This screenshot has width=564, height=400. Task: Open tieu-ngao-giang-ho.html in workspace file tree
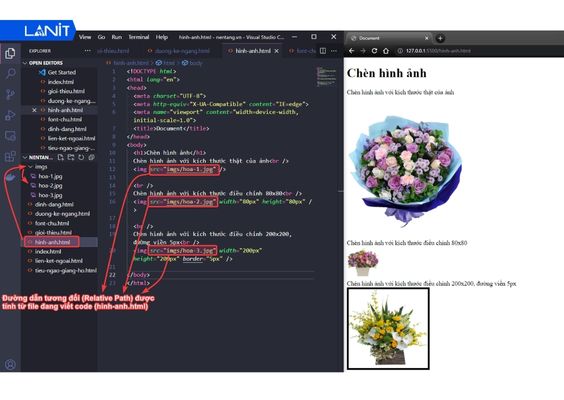pyautogui.click(x=65, y=271)
